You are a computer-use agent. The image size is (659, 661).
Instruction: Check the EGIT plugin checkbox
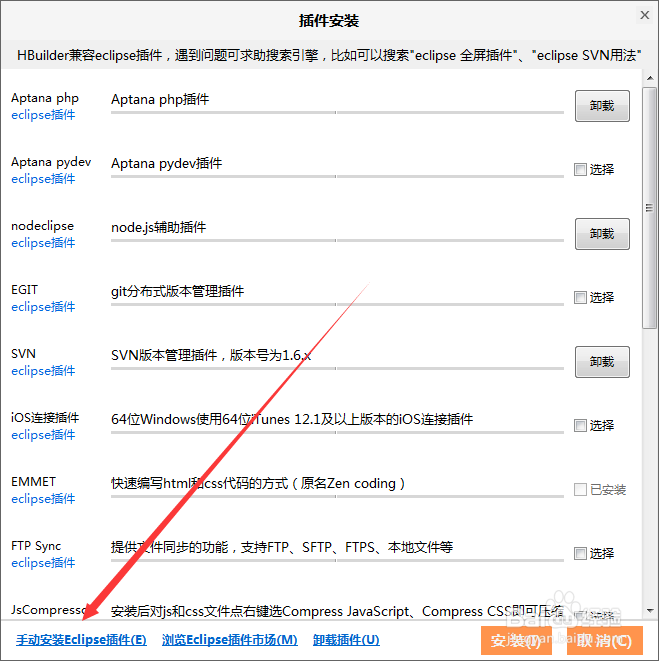[580, 298]
